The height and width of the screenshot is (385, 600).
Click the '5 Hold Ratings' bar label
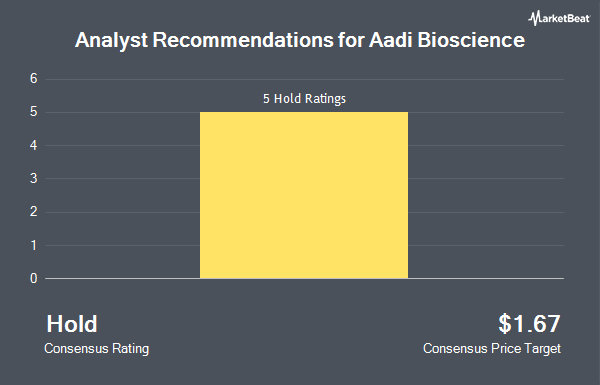pyautogui.click(x=304, y=99)
